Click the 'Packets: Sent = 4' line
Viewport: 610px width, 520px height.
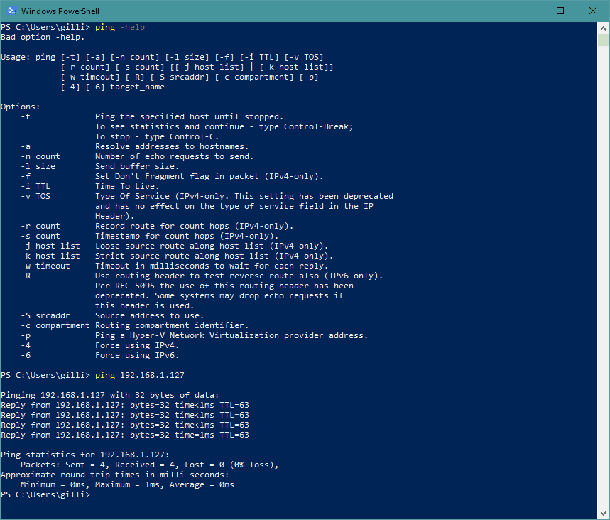pyautogui.click(x=149, y=465)
